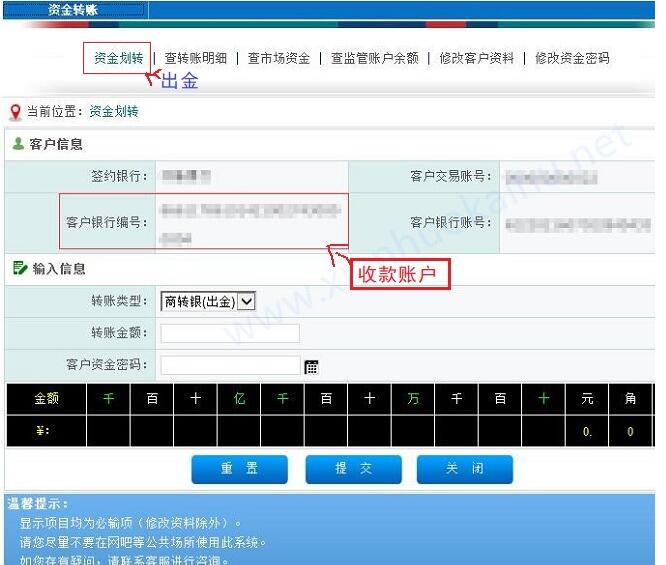
Task: Open the soft keyboard icon beside password
Action: [311, 367]
